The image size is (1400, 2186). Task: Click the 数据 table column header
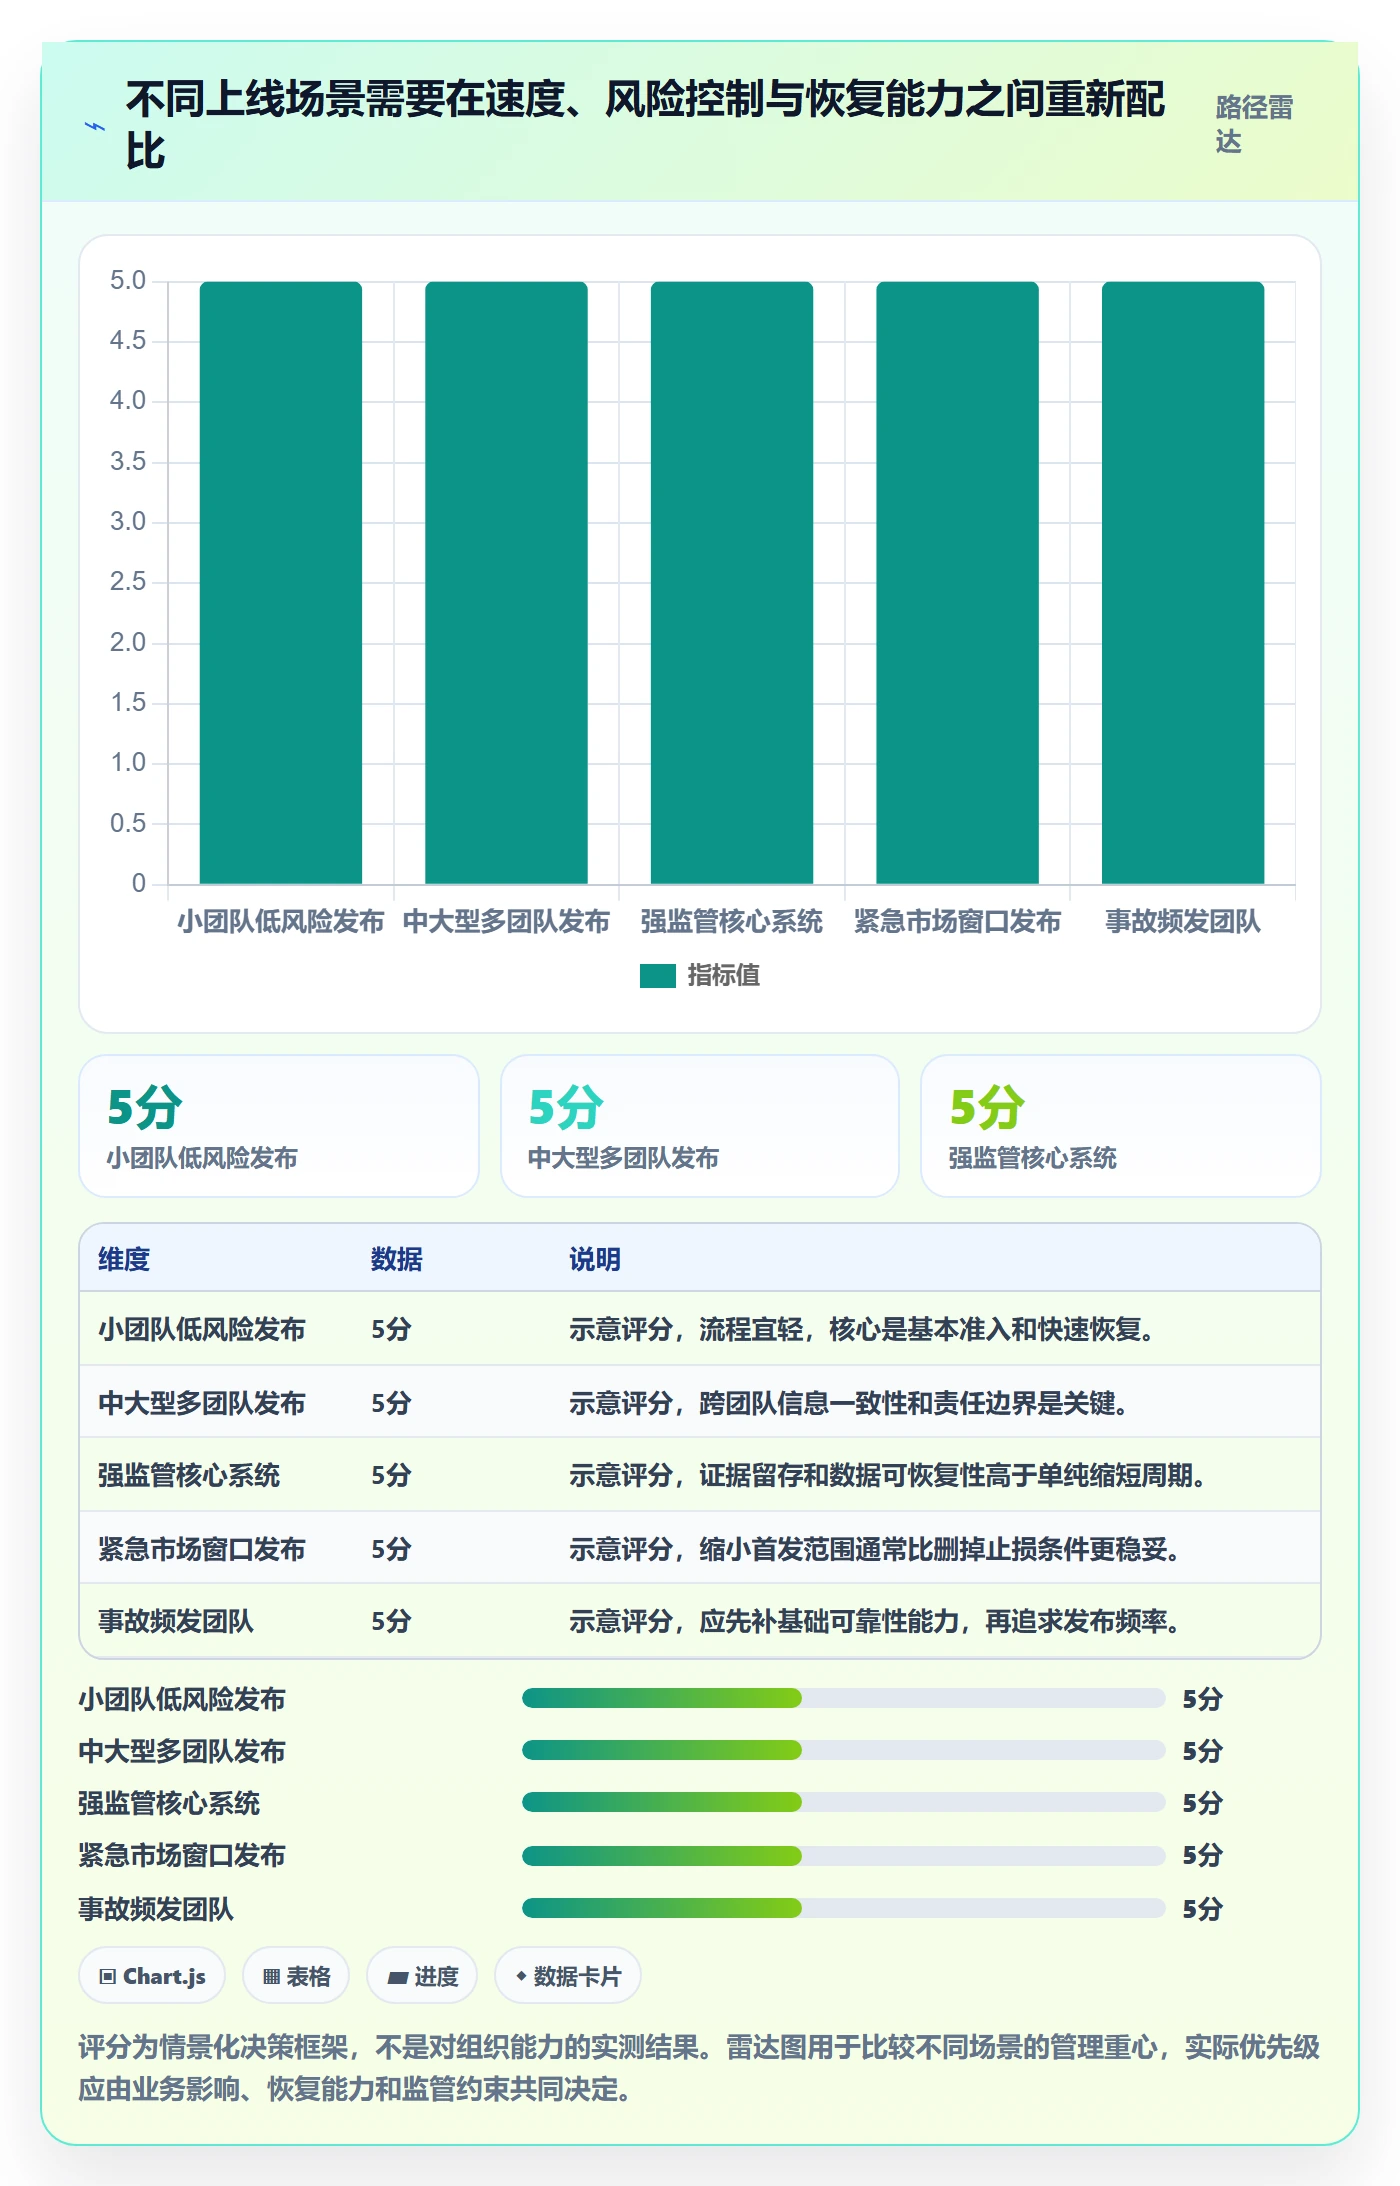pyautogui.click(x=397, y=1259)
